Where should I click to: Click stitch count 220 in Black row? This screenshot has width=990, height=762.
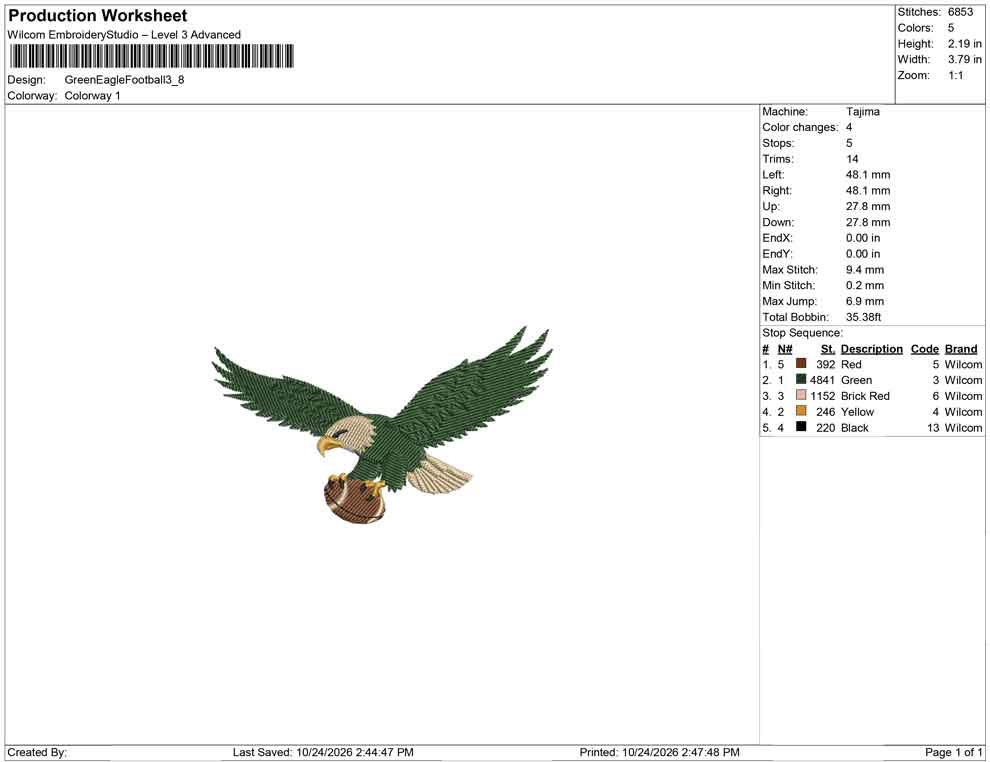point(826,427)
